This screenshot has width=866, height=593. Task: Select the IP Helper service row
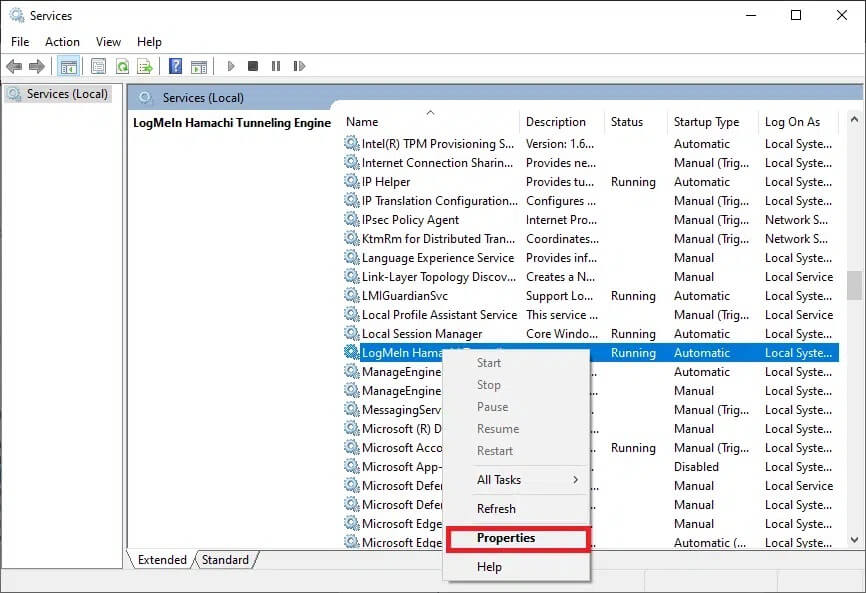click(386, 182)
